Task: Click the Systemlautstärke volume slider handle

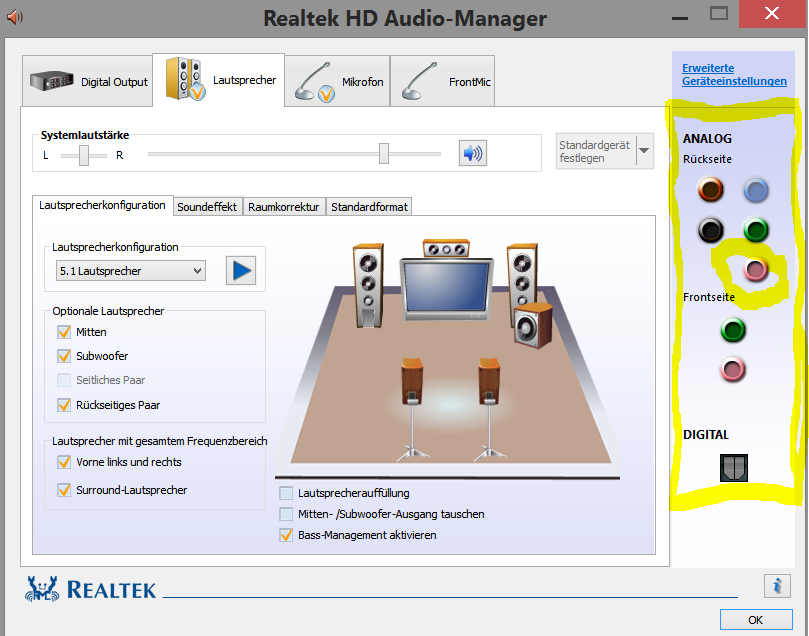Action: click(383, 153)
